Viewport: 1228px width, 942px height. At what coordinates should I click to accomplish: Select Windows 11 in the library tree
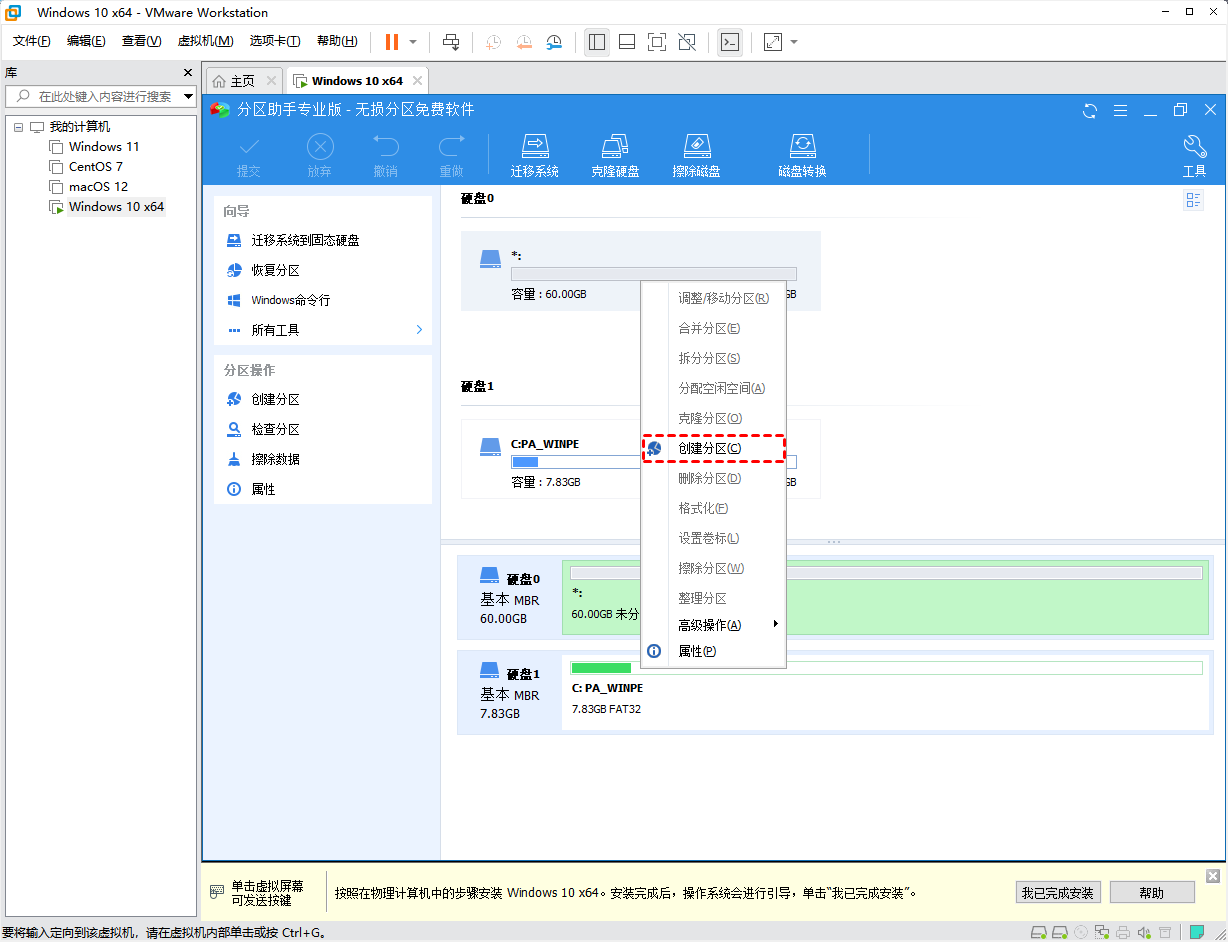(104, 147)
